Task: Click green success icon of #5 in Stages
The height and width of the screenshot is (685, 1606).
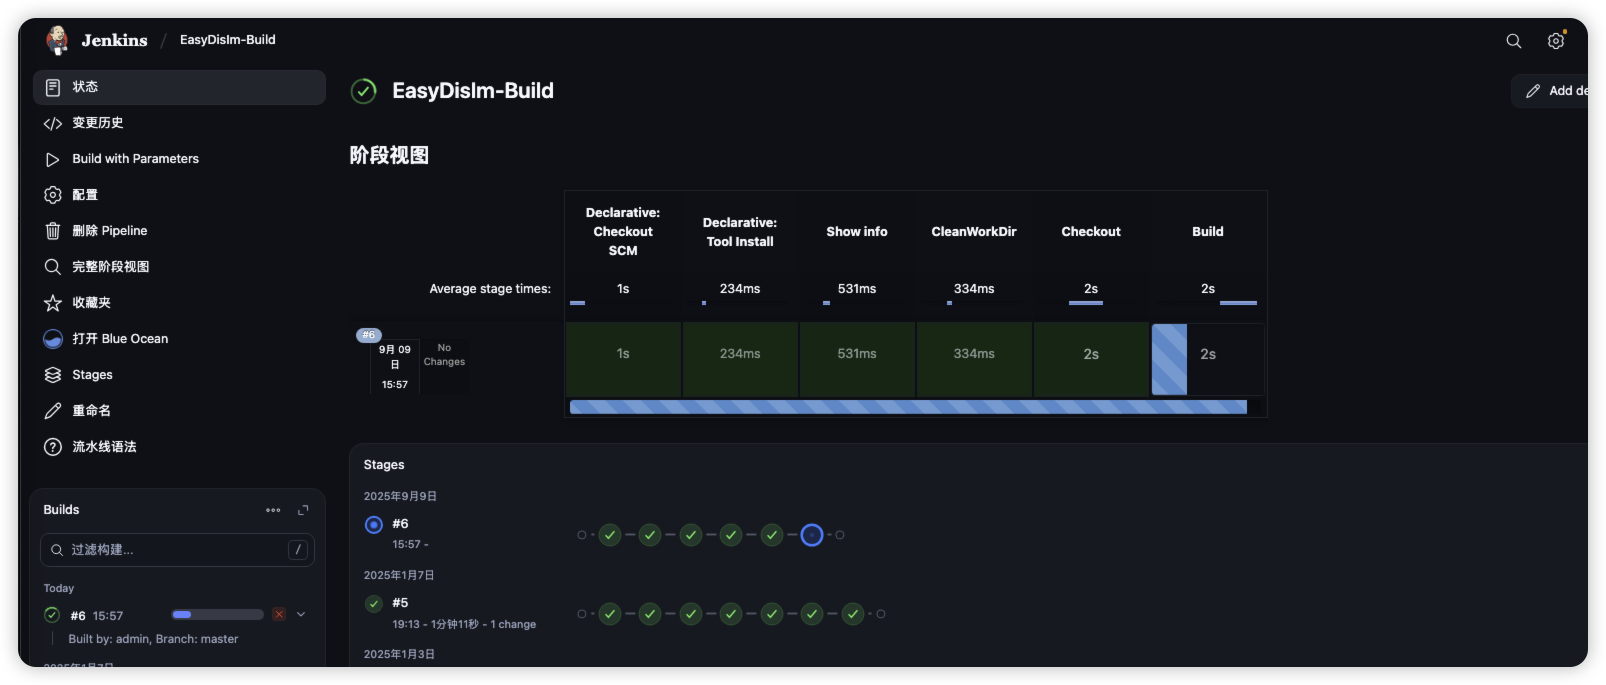Action: [x=374, y=604]
